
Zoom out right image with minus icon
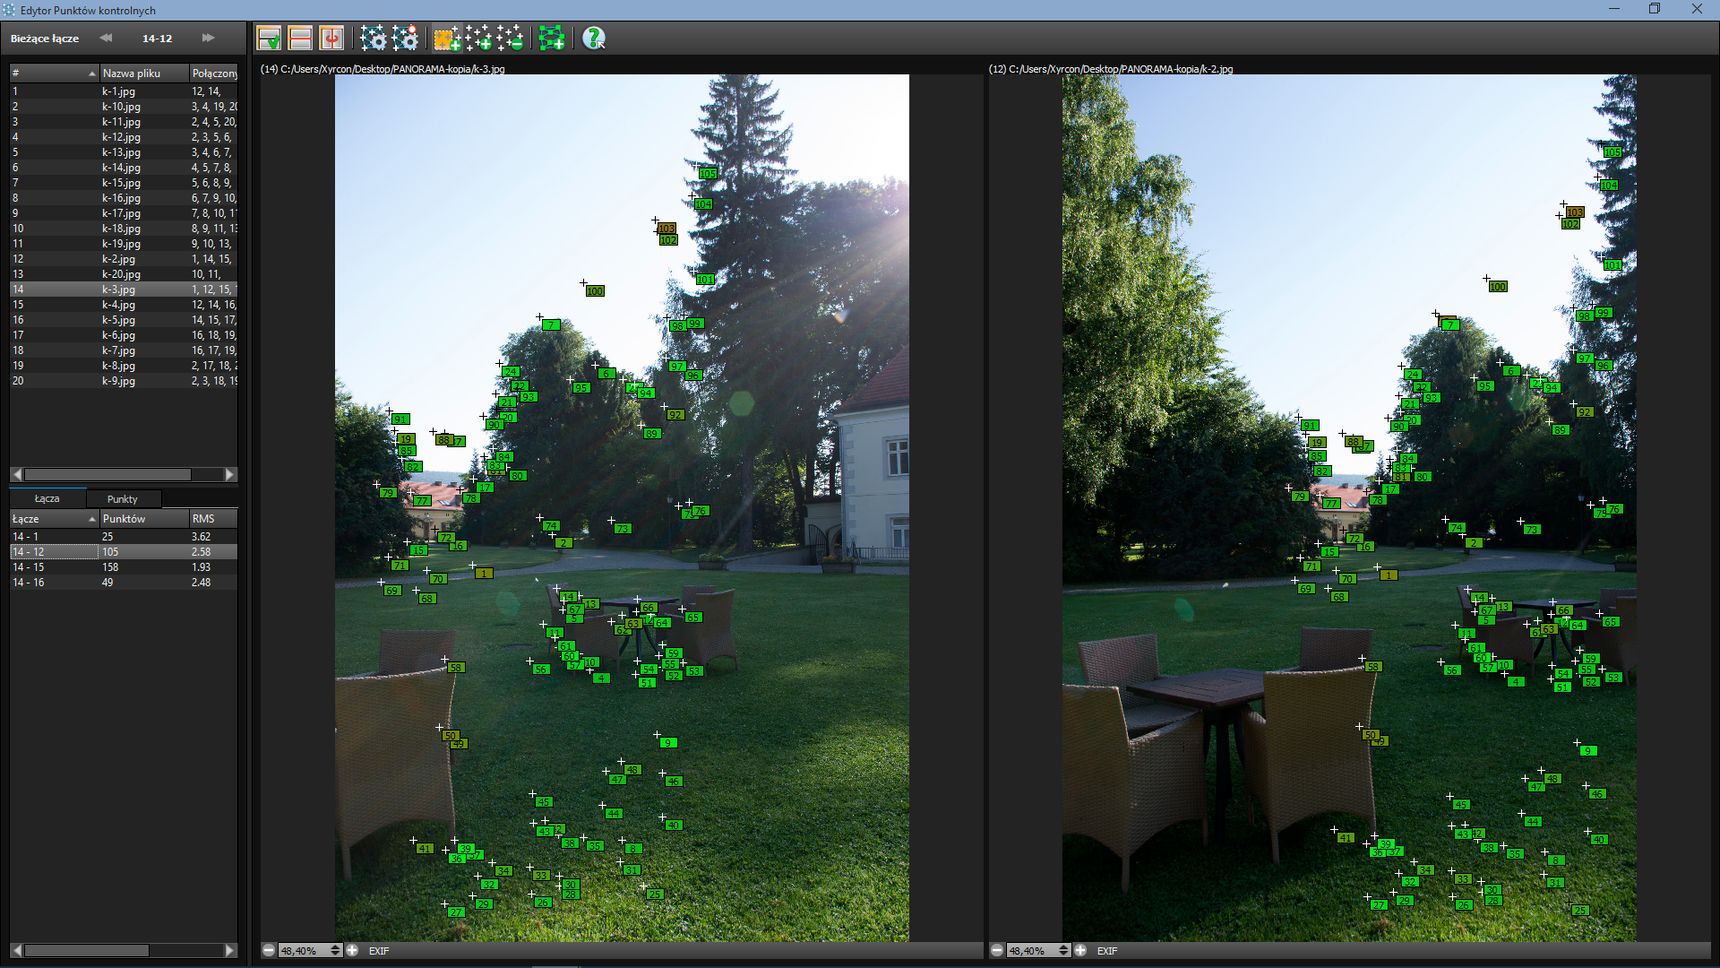point(997,950)
